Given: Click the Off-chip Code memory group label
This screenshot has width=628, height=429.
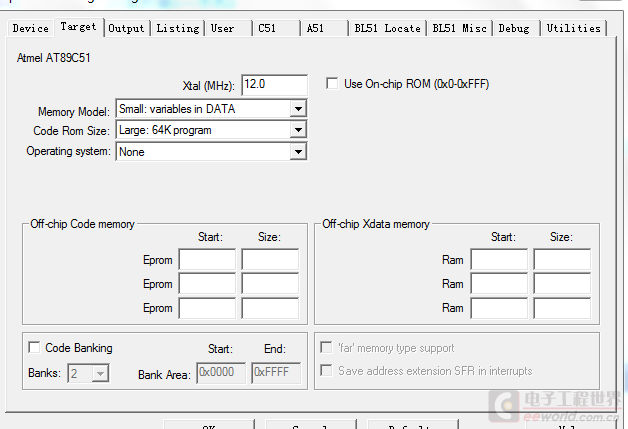Looking at the screenshot, I should pyautogui.click(x=83, y=224).
